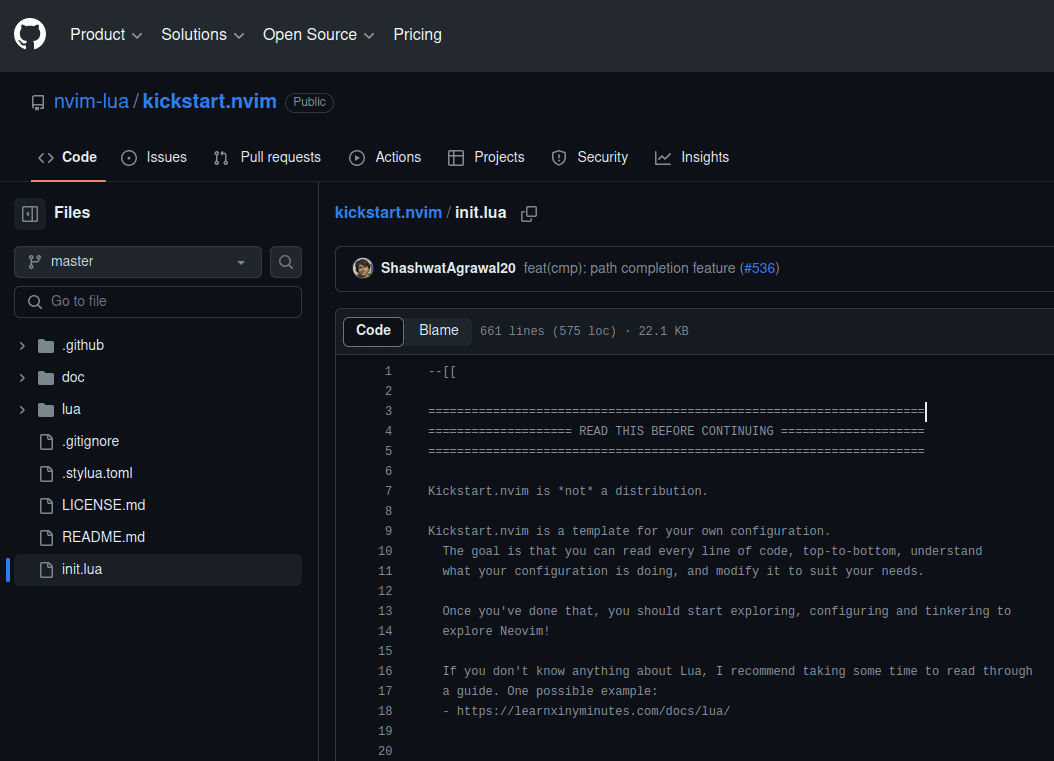This screenshot has width=1054, height=761.
Task: Expand the lua folder chevron
Action: tap(22, 409)
